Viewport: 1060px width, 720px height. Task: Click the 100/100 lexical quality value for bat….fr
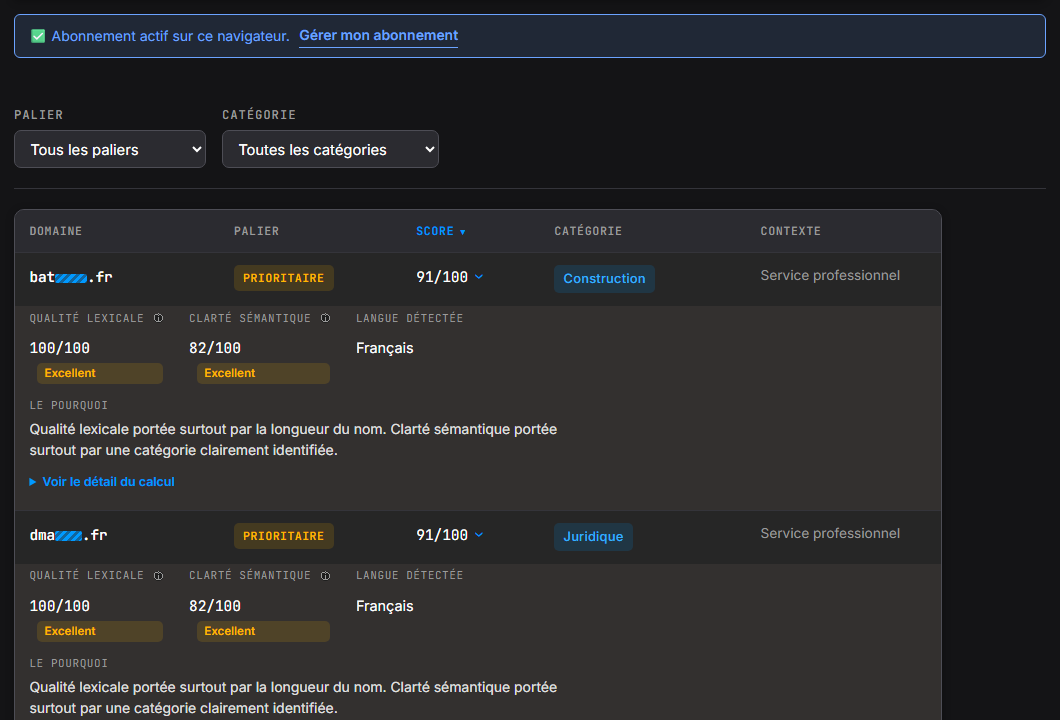(x=59, y=348)
